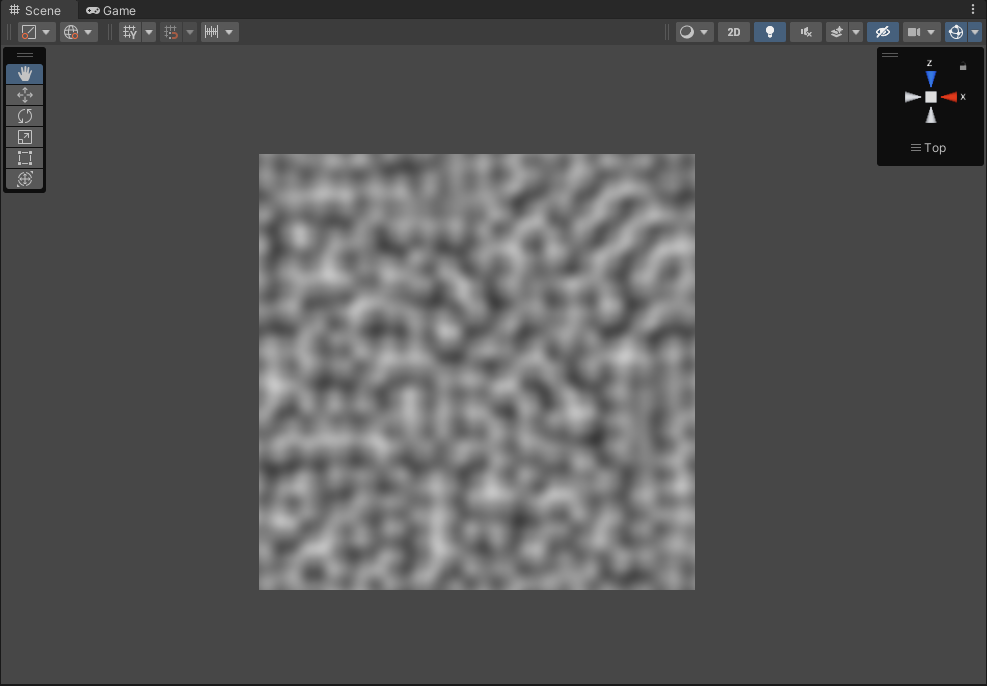Viewport: 987px width, 686px height.
Task: Open the window options kebab menu
Action: coord(973,9)
